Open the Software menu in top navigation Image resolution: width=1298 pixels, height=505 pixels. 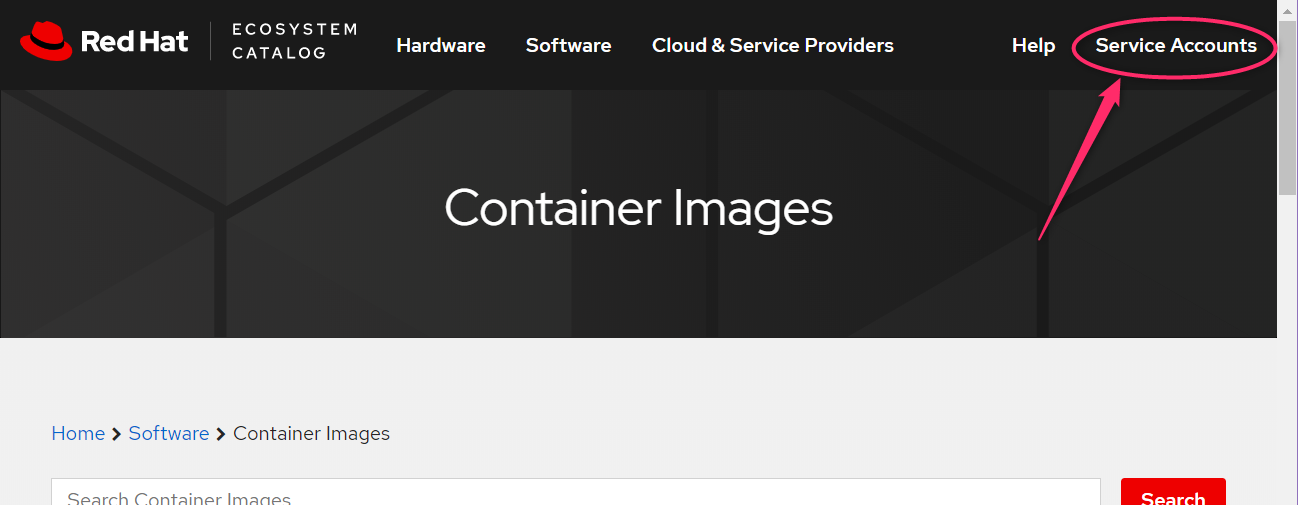568,45
